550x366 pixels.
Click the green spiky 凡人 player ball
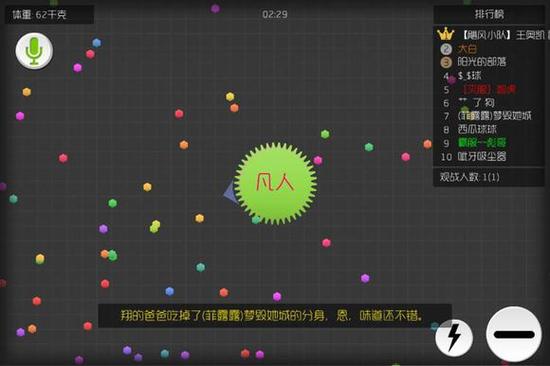275,183
